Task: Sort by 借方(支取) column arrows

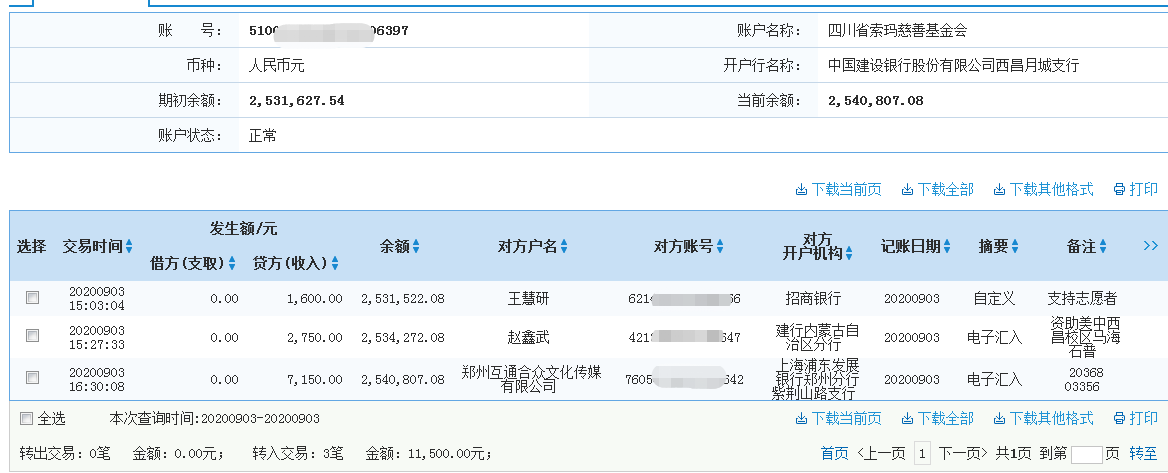Action: tap(232, 263)
